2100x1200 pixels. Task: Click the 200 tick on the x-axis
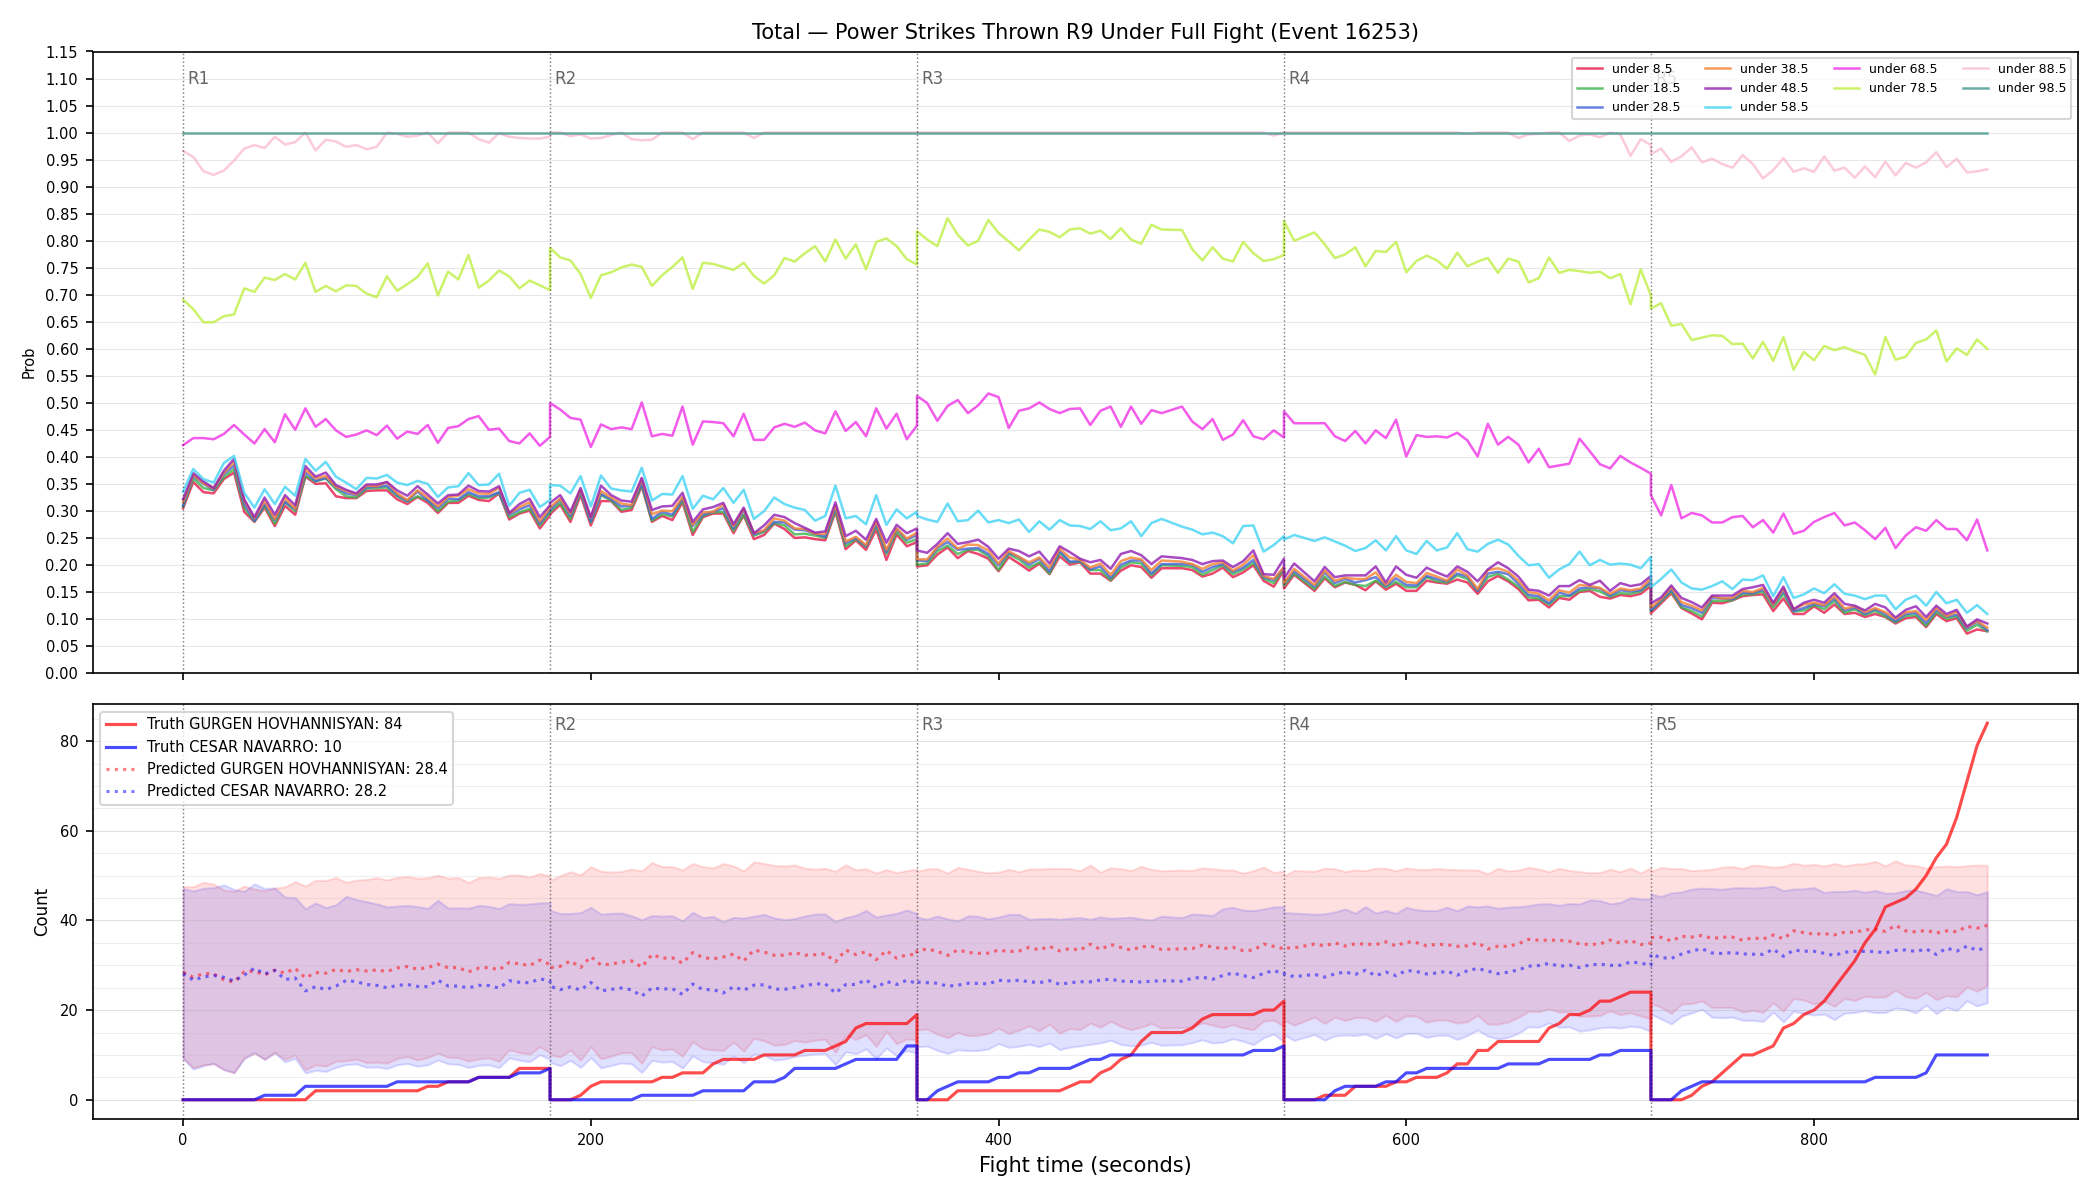click(590, 1139)
